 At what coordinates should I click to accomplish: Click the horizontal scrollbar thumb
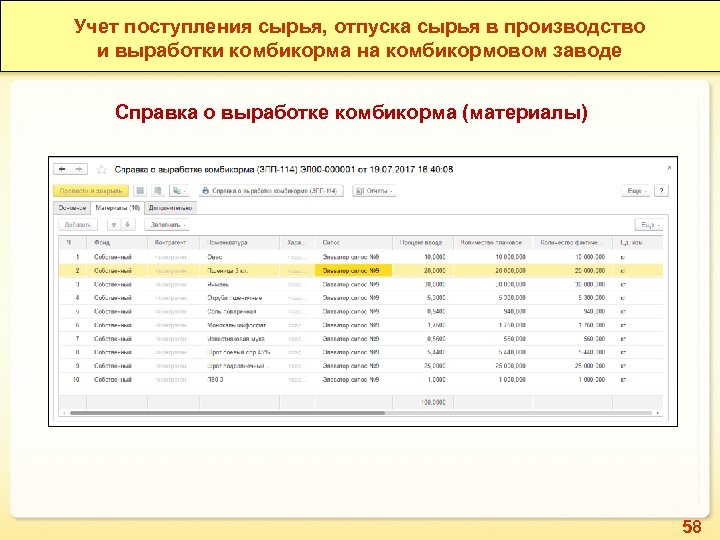click(227, 413)
